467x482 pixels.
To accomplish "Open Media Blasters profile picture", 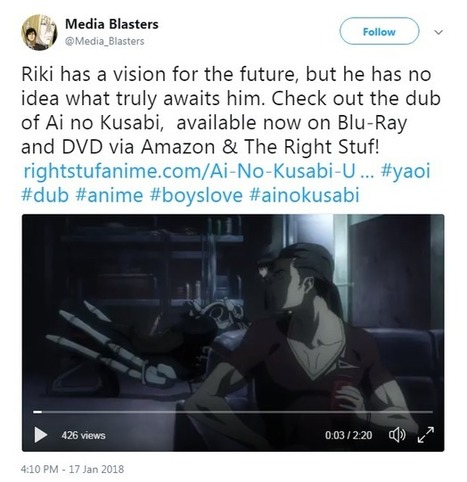I will (39, 32).
